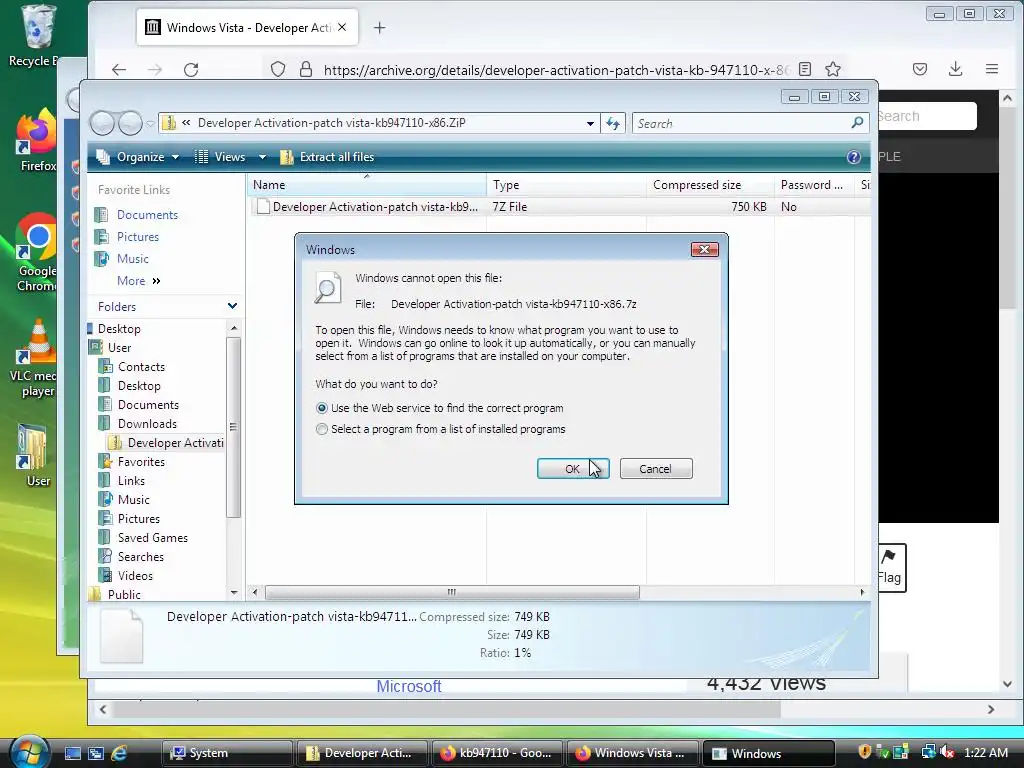Sort by the Password column header
This screenshot has height=768, width=1024.
pos(814,185)
